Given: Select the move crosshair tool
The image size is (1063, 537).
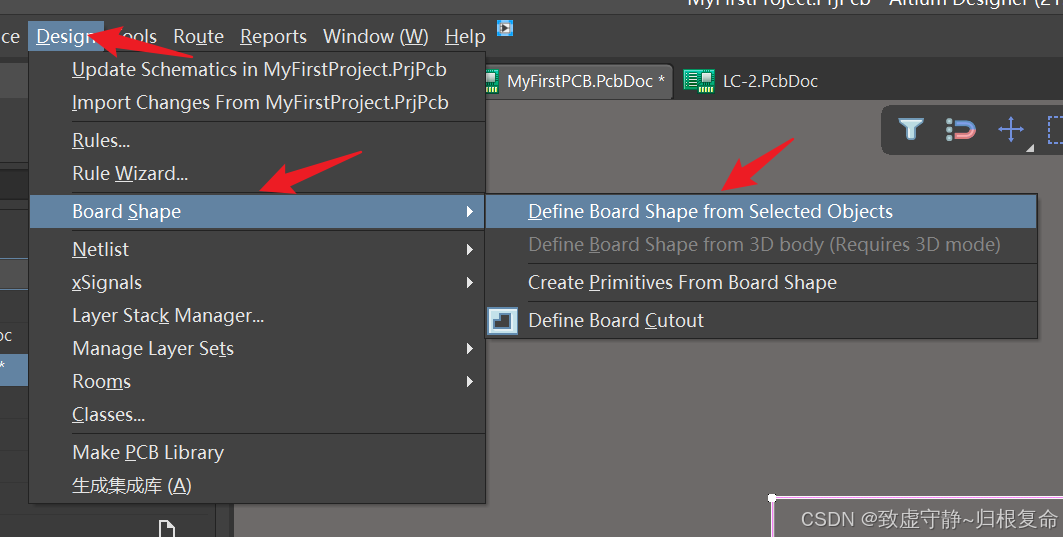Looking at the screenshot, I should pos(1011,129).
